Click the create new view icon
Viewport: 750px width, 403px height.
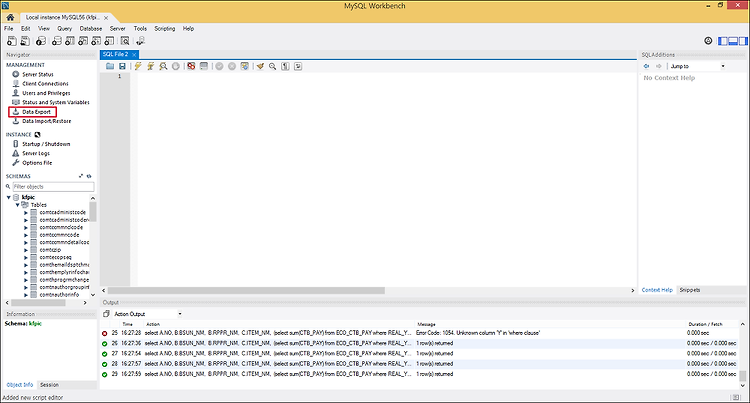pos(83,41)
